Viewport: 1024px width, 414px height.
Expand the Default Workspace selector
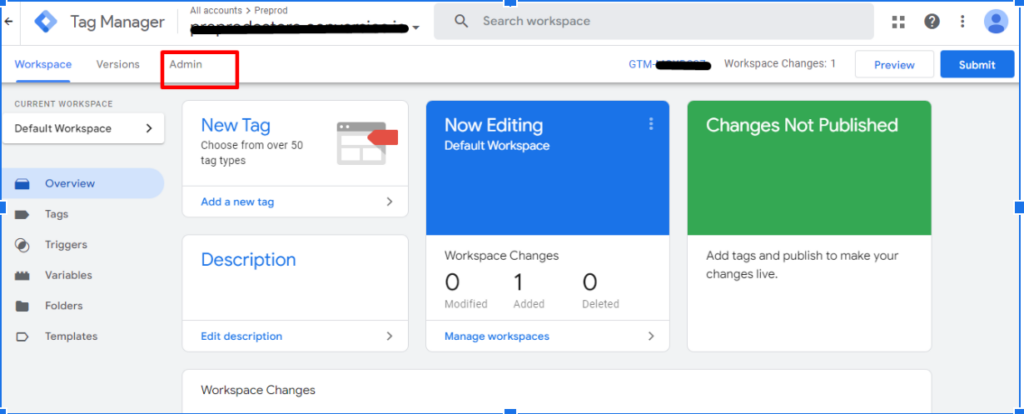83,129
